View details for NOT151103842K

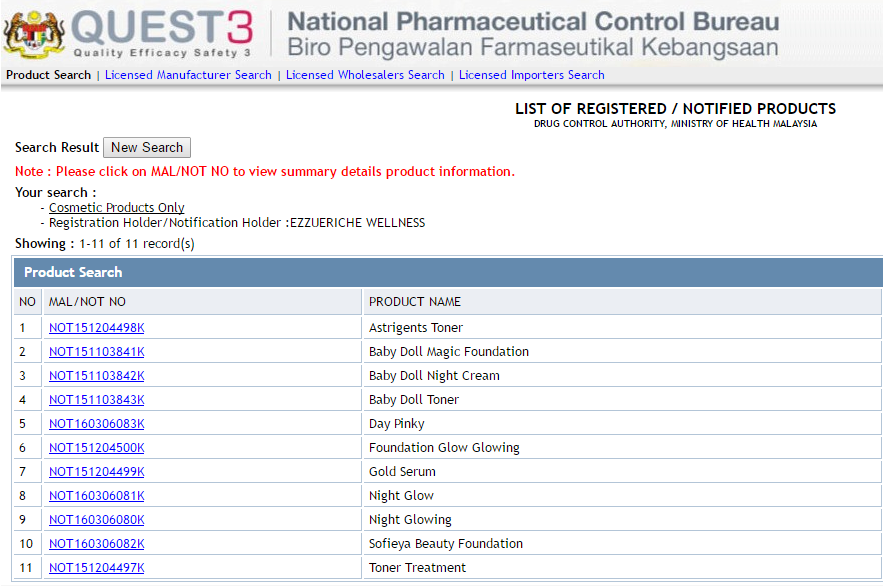[x=96, y=376]
